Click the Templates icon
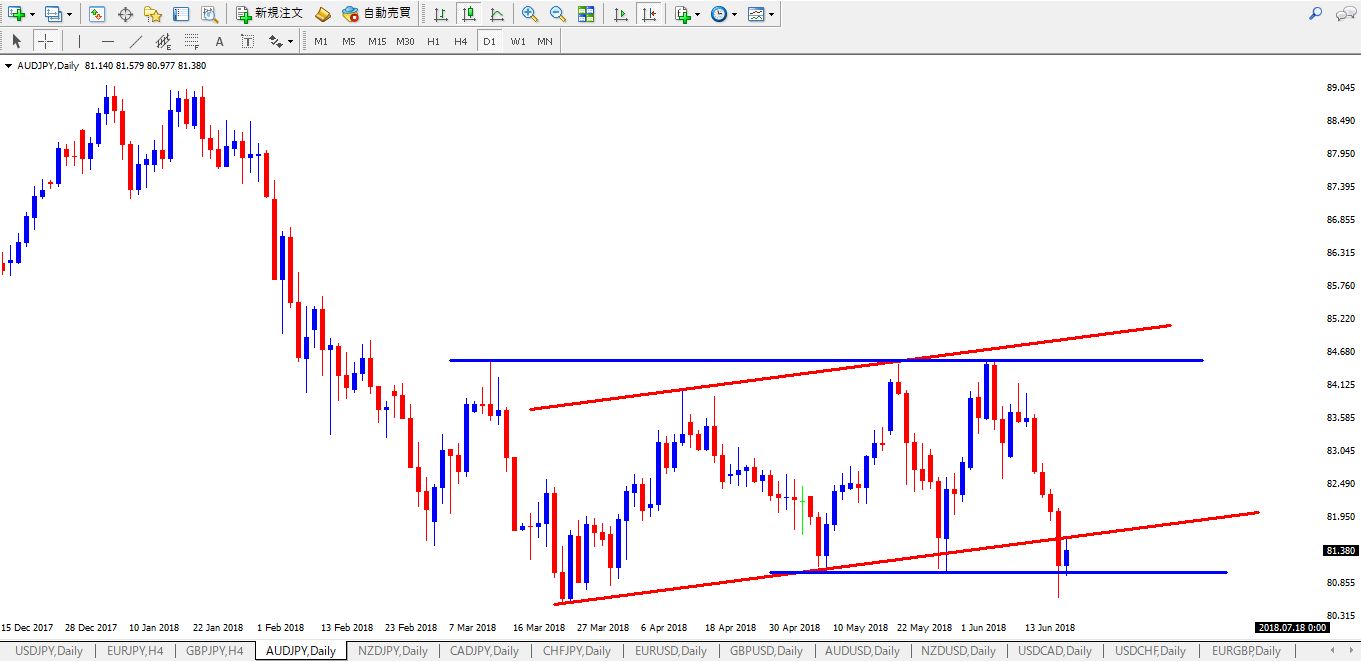1361x662 pixels. click(756, 14)
